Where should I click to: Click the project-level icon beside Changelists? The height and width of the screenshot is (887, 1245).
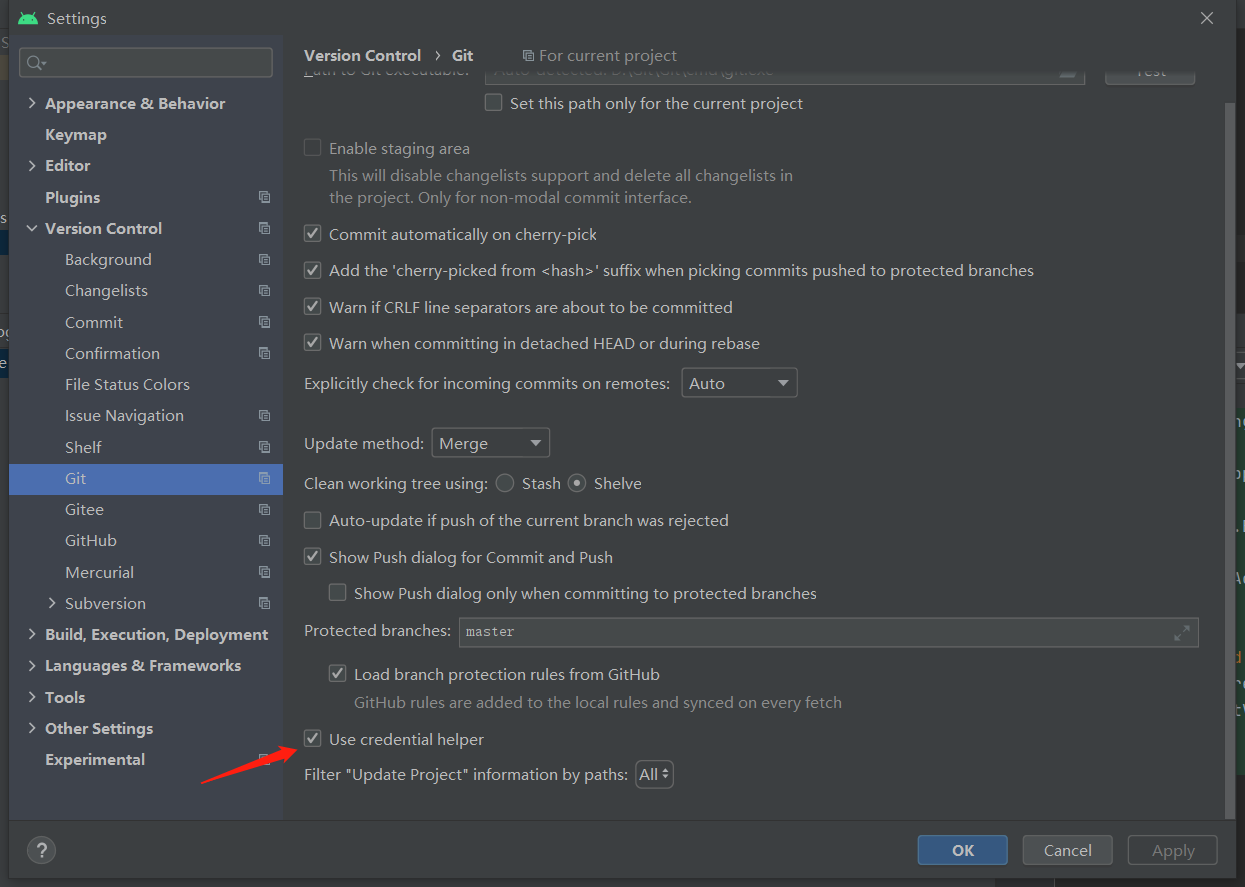[x=264, y=290]
